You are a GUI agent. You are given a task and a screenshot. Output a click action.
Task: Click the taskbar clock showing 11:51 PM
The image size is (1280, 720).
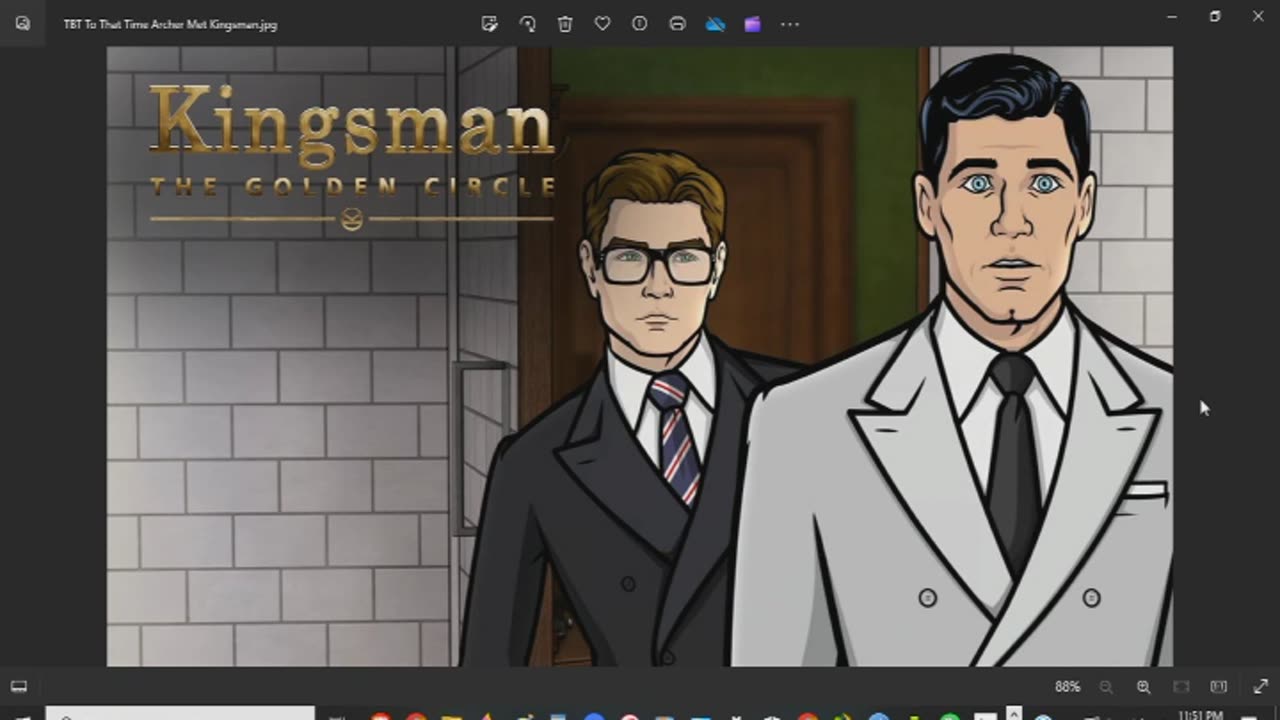point(1200,715)
